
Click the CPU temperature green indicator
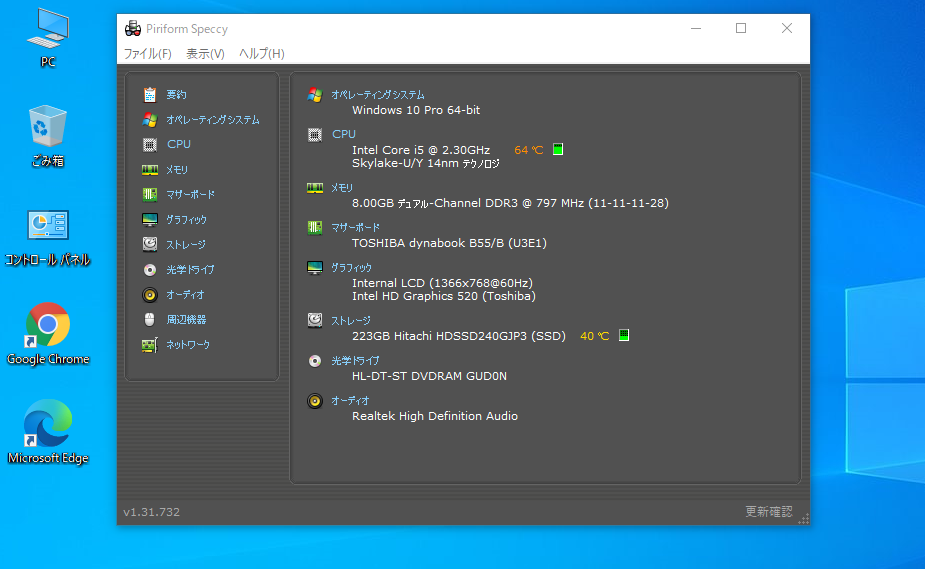click(558, 149)
